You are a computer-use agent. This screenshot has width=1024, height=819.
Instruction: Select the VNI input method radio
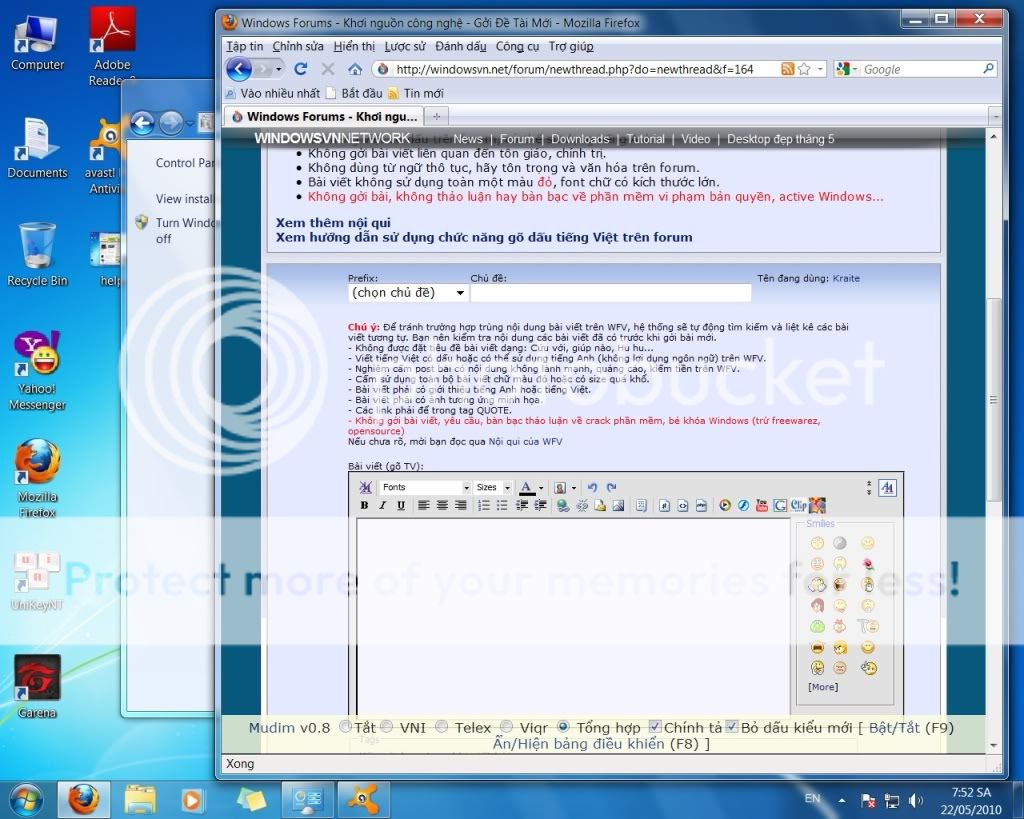386,727
